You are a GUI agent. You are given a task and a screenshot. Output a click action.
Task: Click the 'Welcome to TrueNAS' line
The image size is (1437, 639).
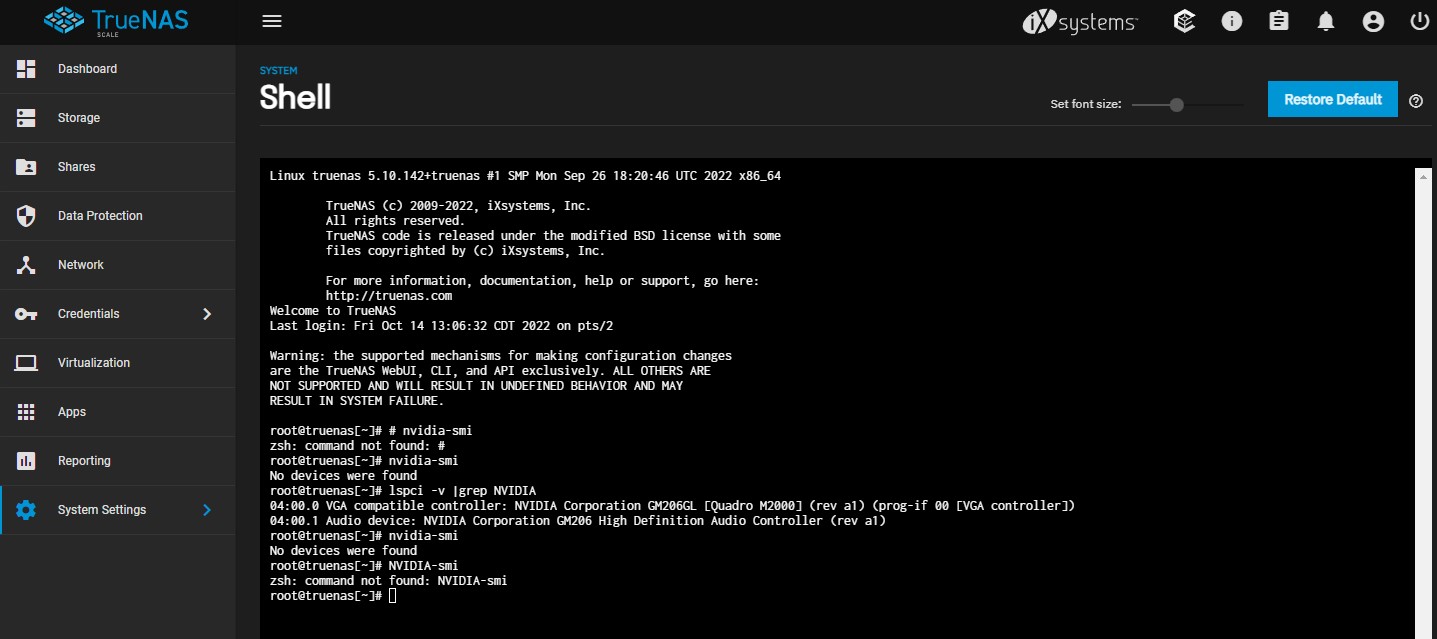[333, 311]
